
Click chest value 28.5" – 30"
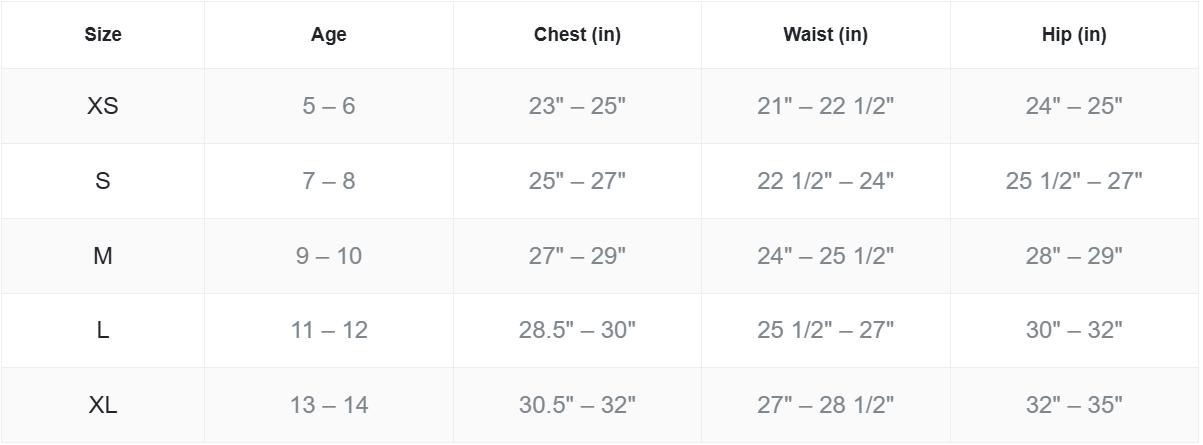coord(577,330)
